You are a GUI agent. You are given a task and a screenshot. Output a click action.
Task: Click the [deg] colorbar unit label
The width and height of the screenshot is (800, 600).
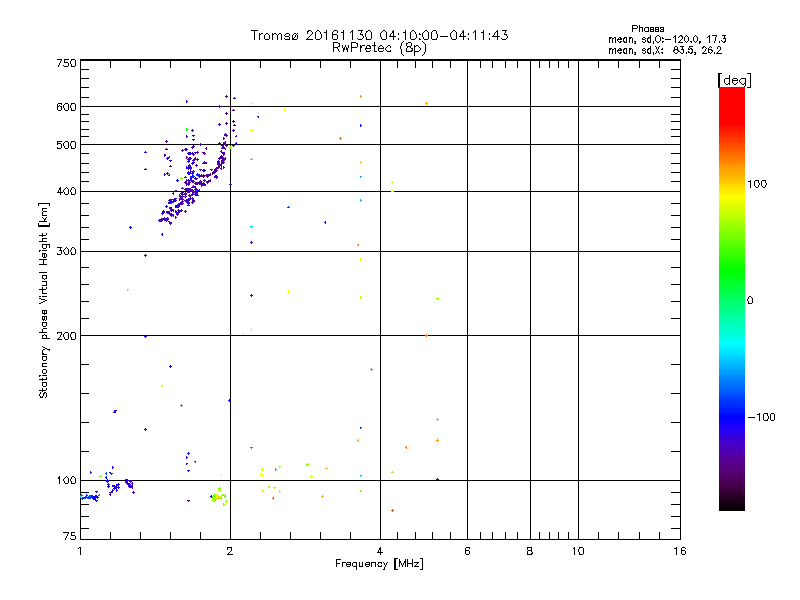tap(734, 80)
